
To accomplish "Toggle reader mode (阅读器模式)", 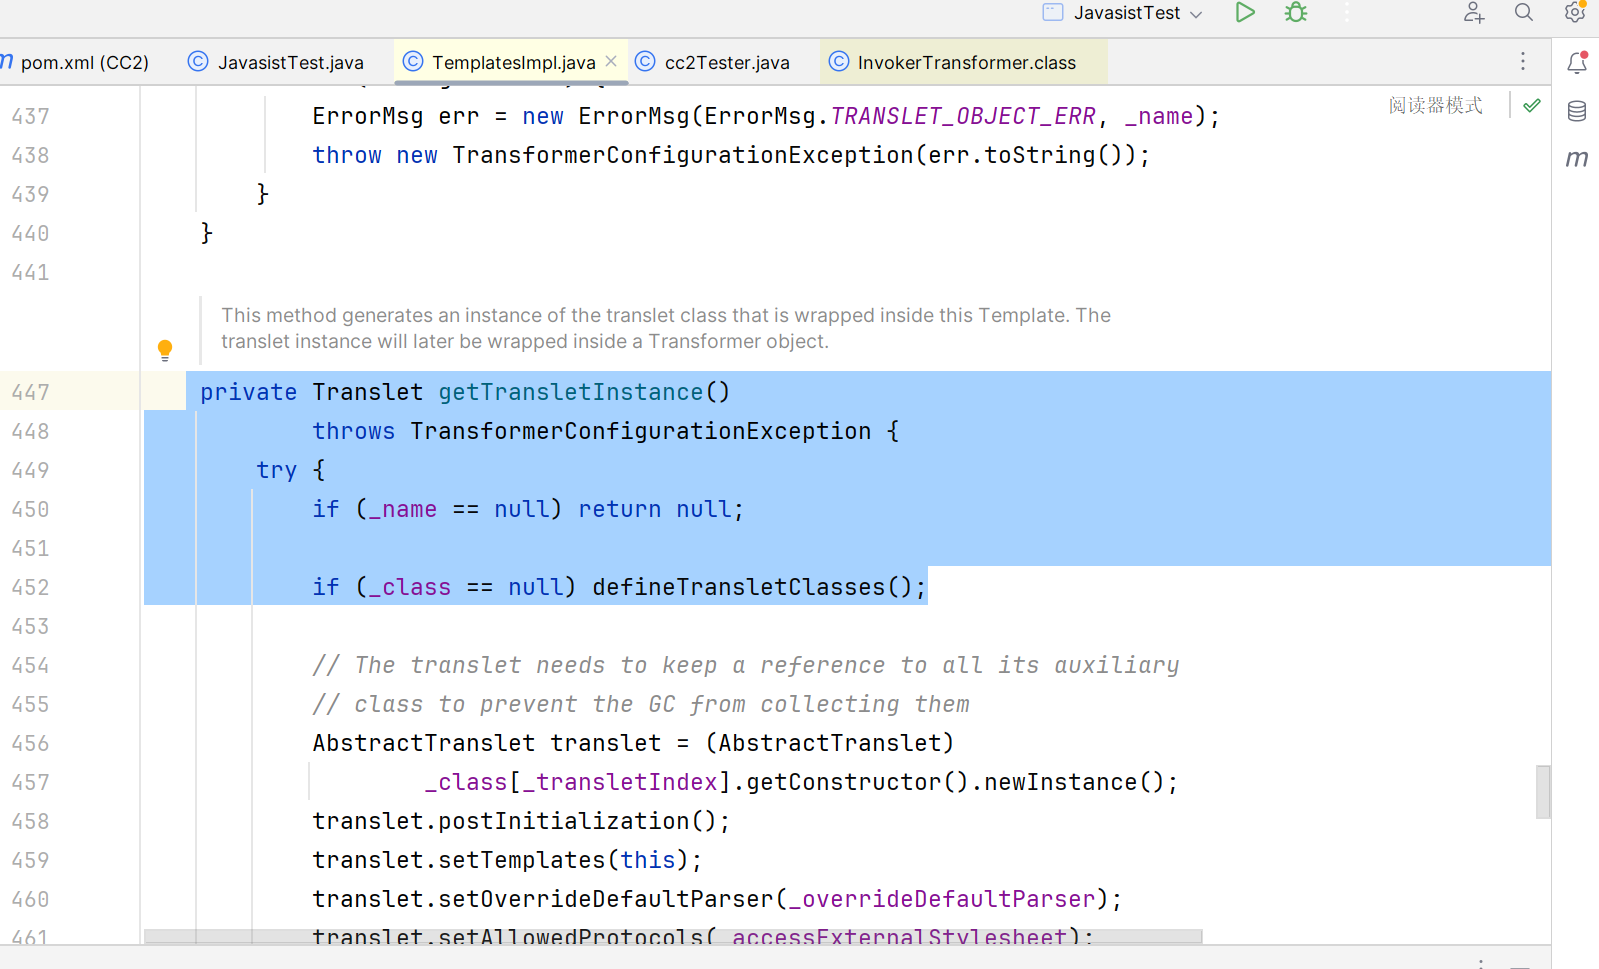I will coord(1435,106).
